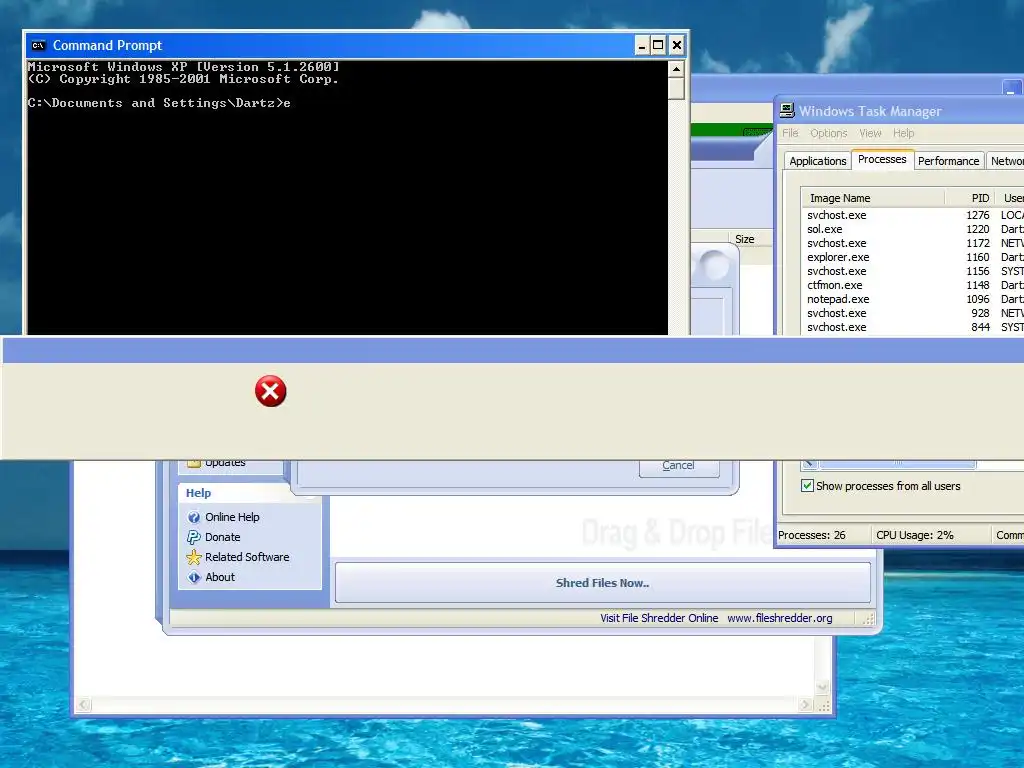Click Command Prompt scroll up arrow
This screenshot has height=768, width=1024.
coord(677,69)
